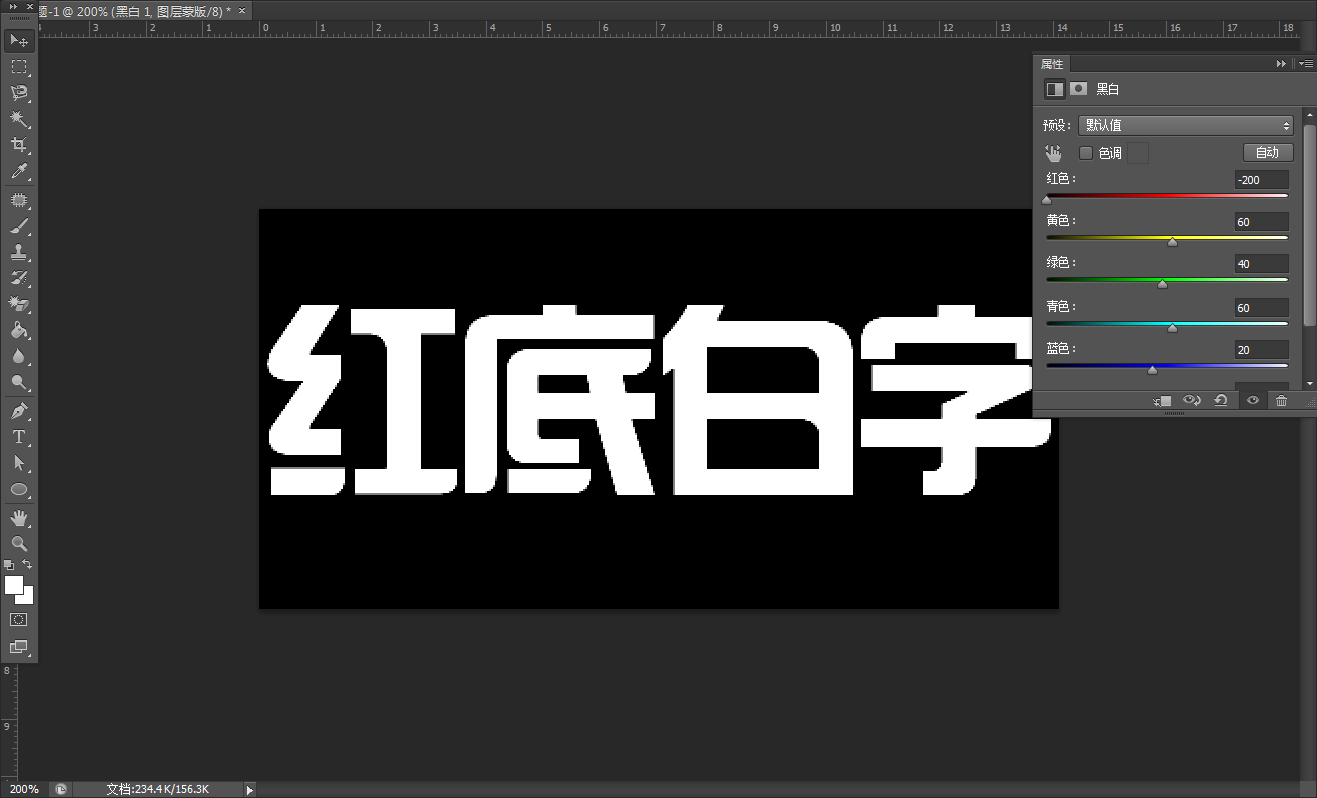Switch to the 属性 panel tab
Screen dimensions: 1317x798
(x=1053, y=64)
